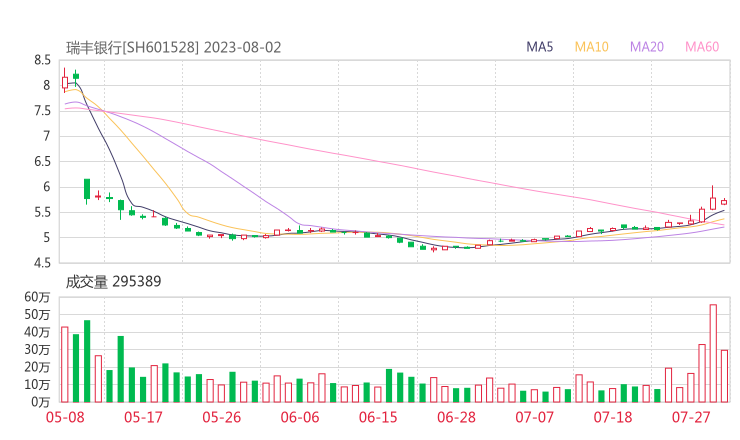This screenshot has height=440, width=740.
Task: Click the 06-06 date axis label
Action: [300, 417]
